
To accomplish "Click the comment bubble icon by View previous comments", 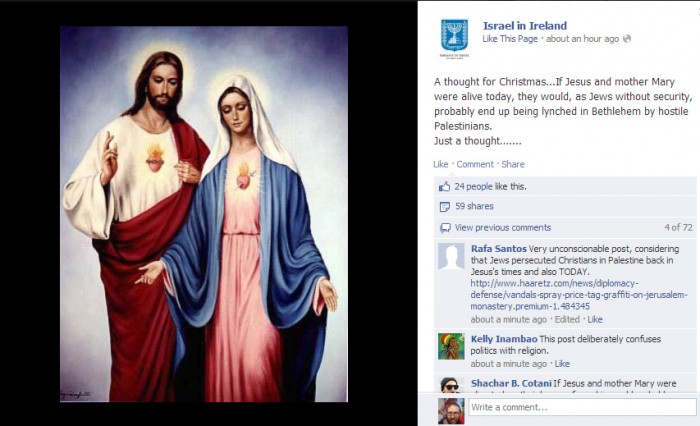I will point(445,228).
